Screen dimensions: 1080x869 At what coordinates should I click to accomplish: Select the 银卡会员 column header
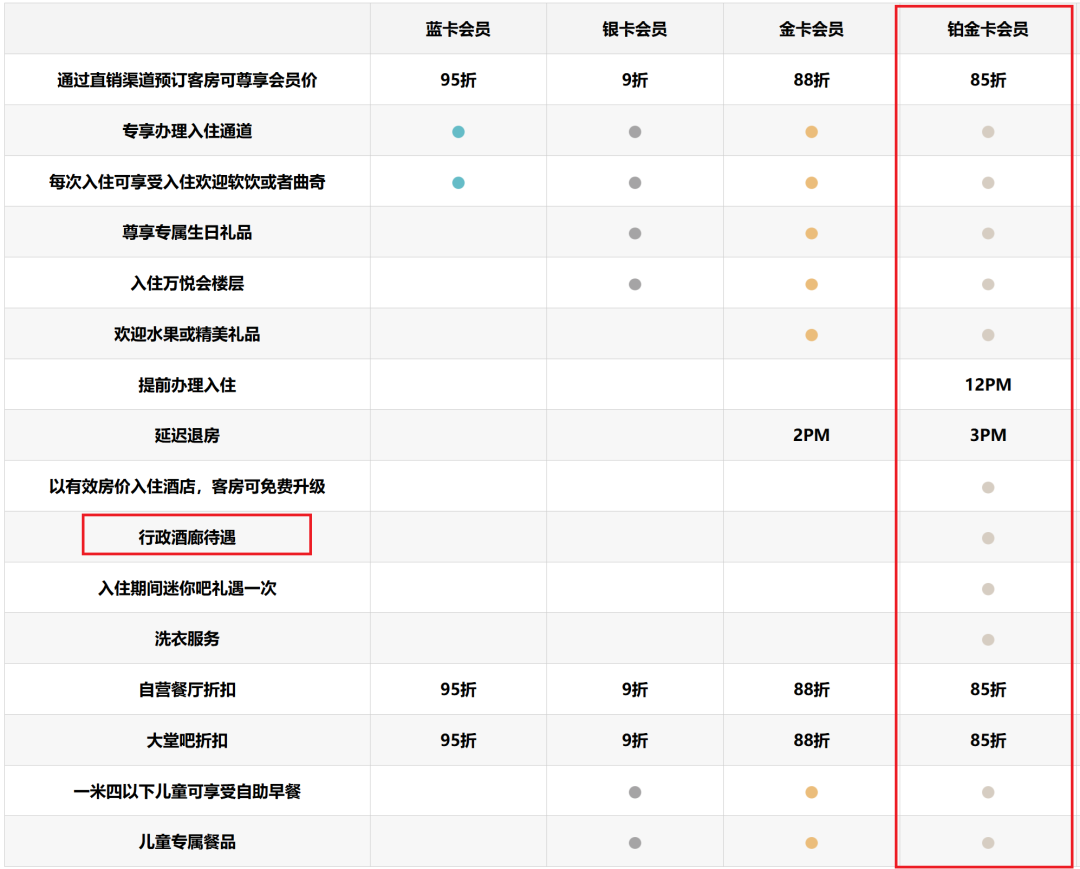click(x=635, y=29)
